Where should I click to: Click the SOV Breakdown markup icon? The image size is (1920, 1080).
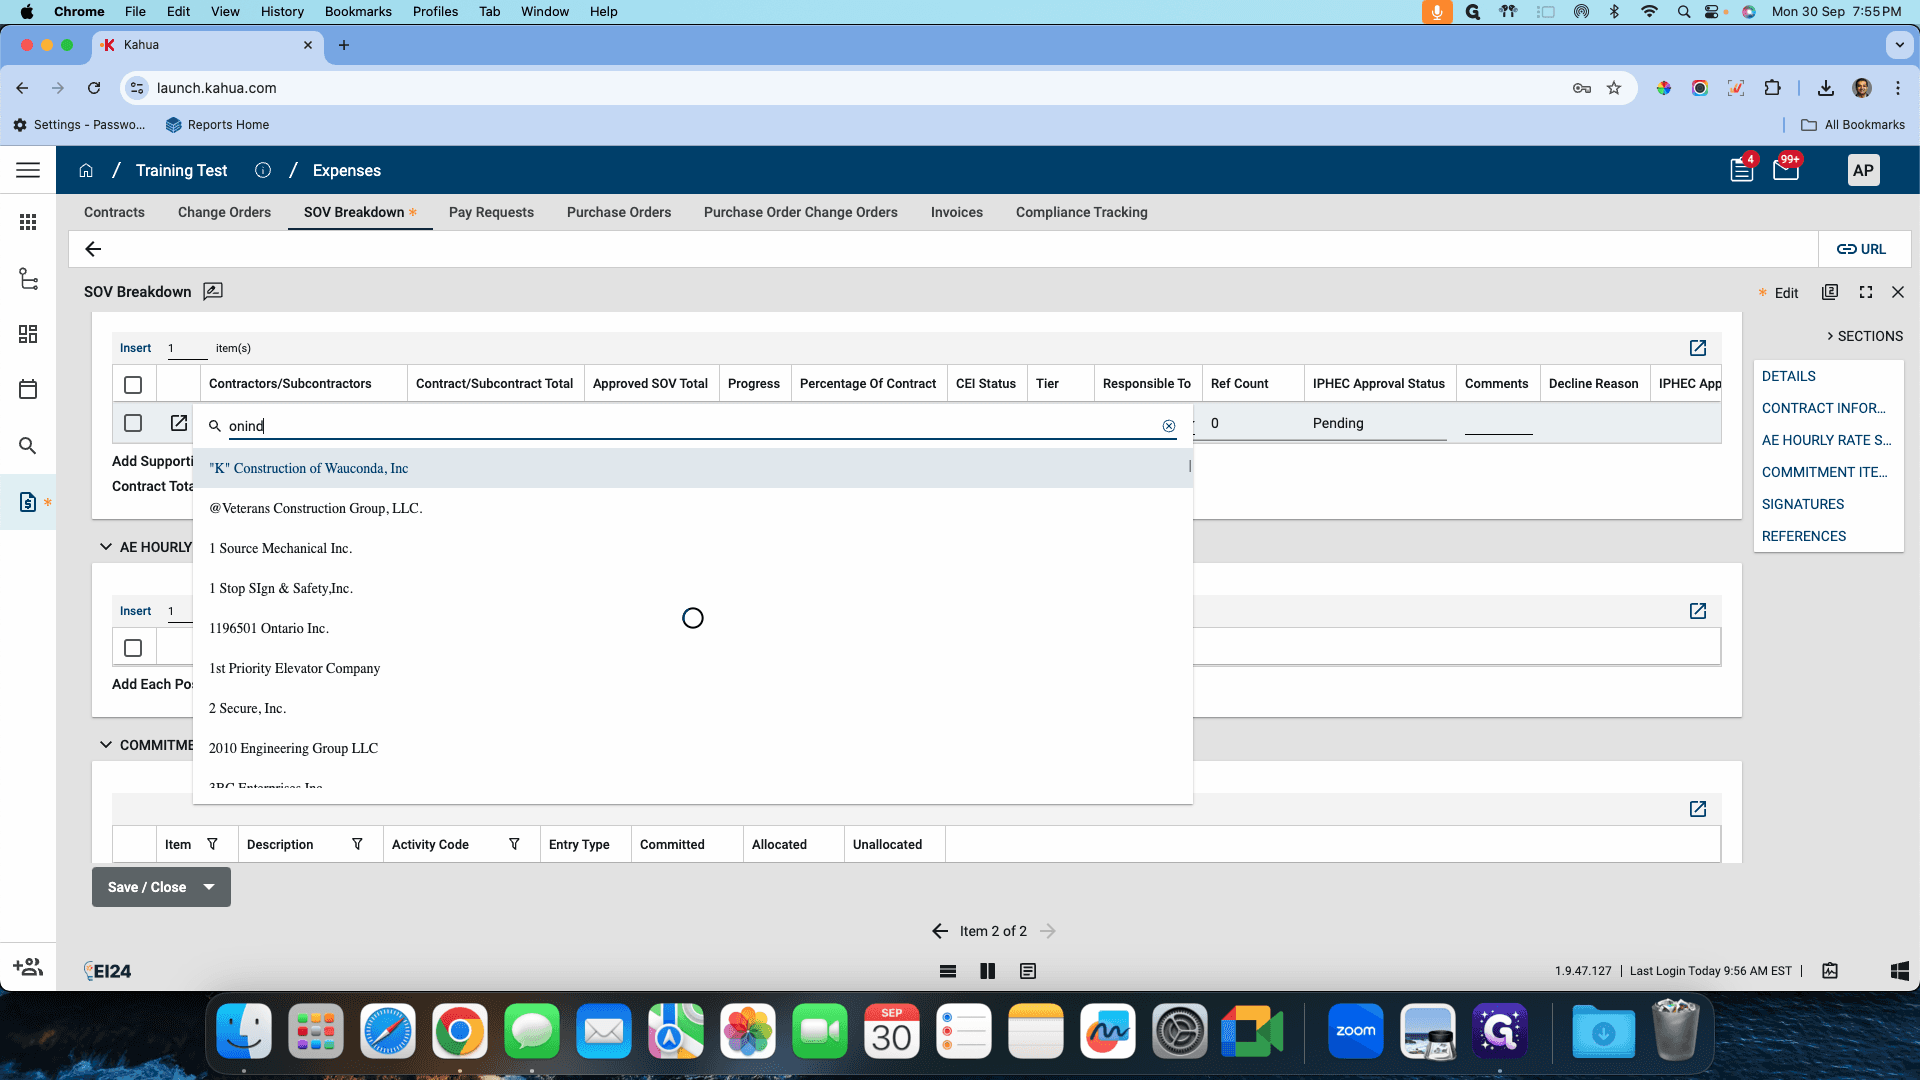pos(213,291)
